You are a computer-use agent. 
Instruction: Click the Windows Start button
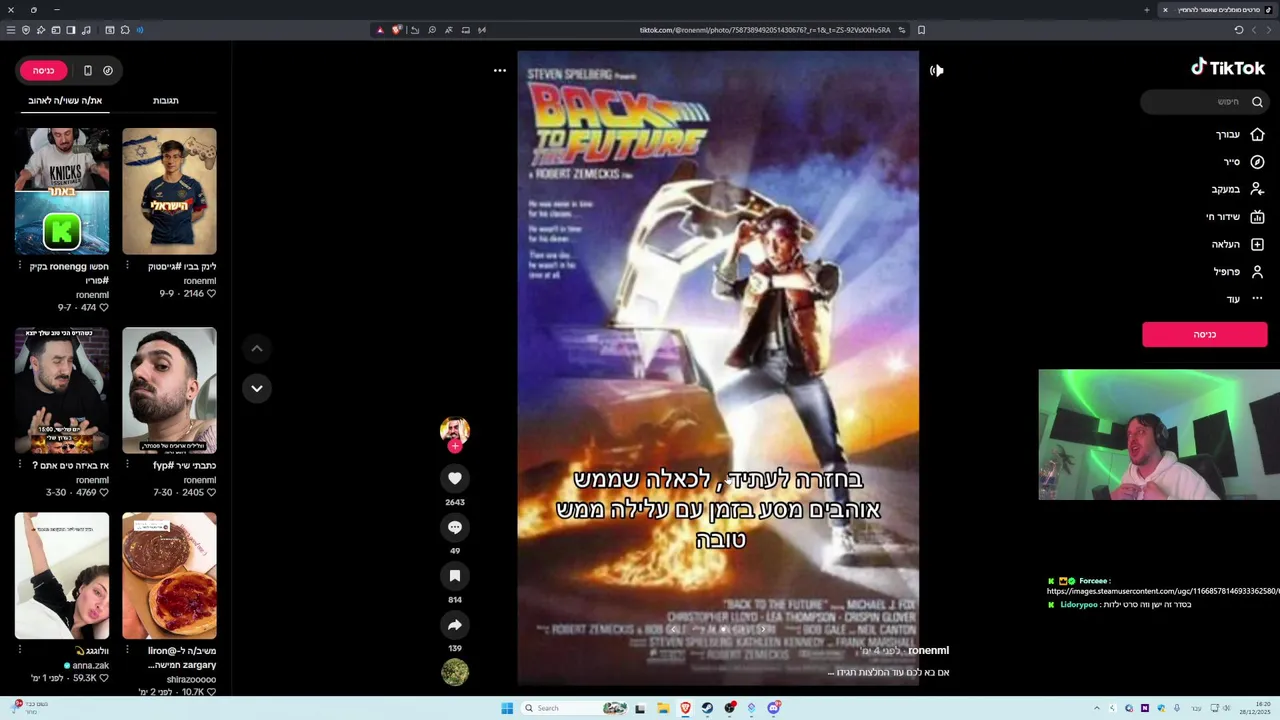click(507, 708)
